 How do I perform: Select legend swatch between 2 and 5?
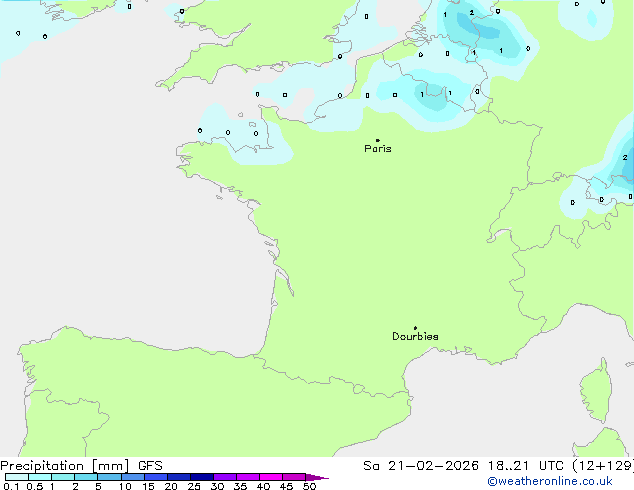click(86, 477)
